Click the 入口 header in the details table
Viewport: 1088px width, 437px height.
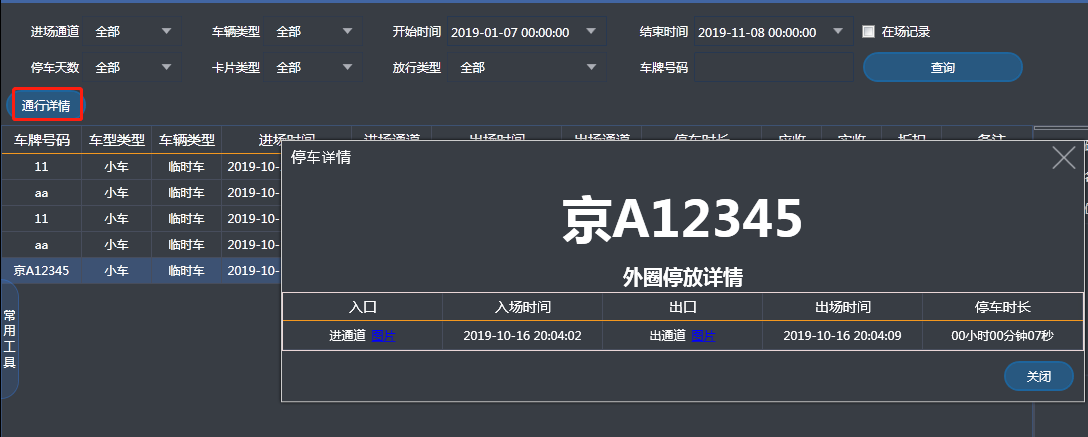click(362, 307)
